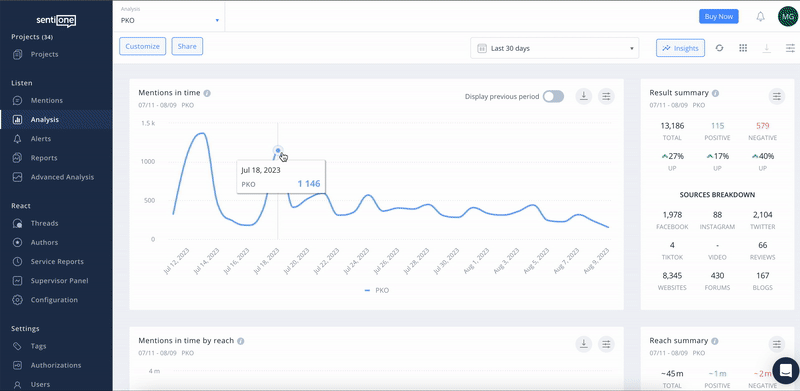
Task: Expand the Last 30 days dropdown
Action: 555,48
